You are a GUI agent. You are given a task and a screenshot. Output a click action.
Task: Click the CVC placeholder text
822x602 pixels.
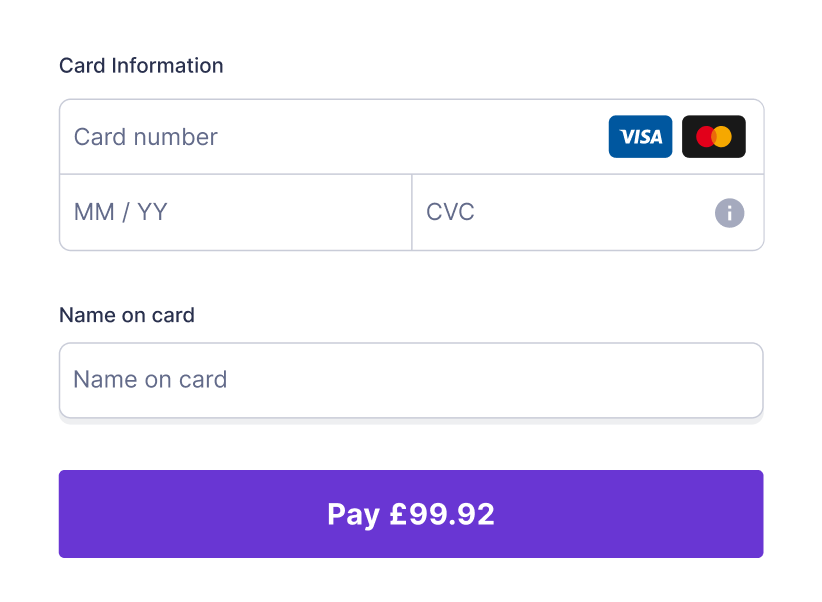click(450, 212)
